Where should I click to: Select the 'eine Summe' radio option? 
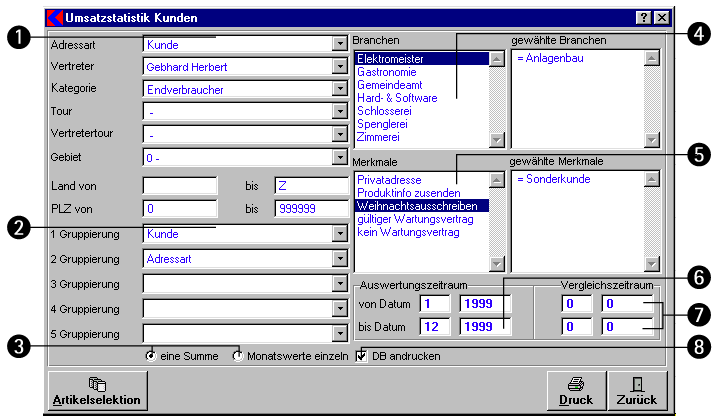point(151,355)
